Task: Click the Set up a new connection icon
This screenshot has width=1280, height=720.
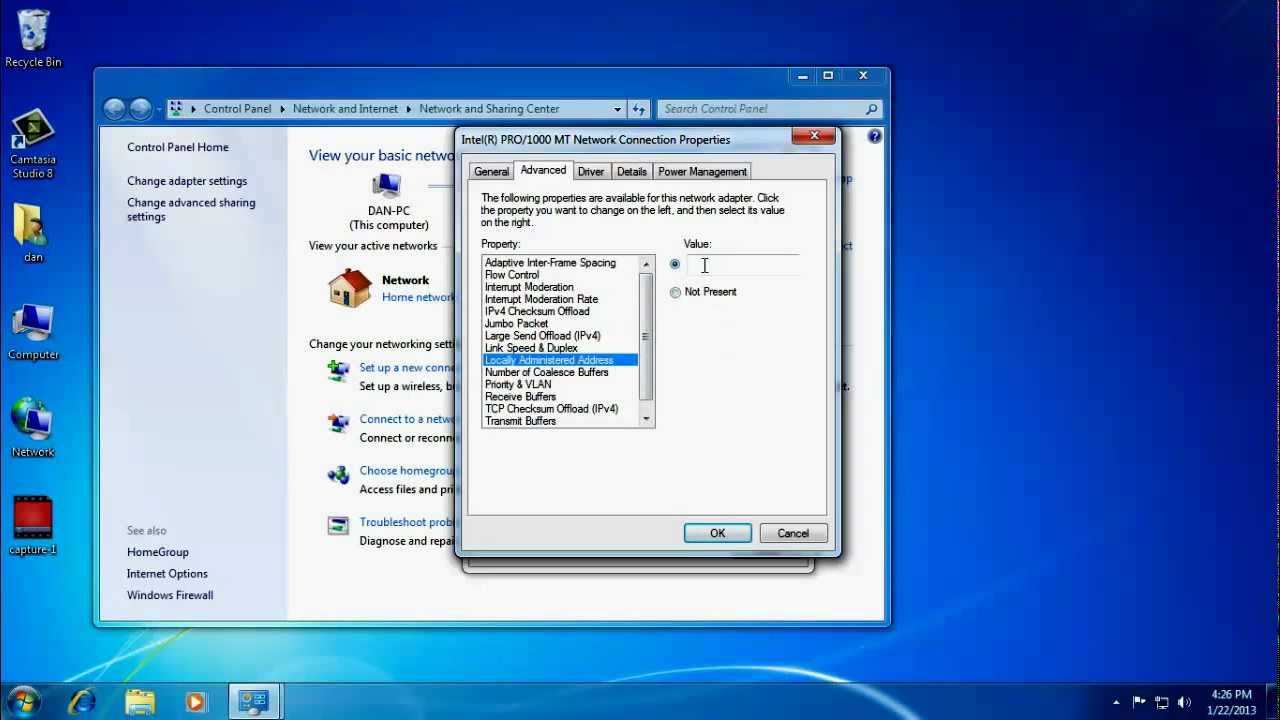Action: coord(339,371)
